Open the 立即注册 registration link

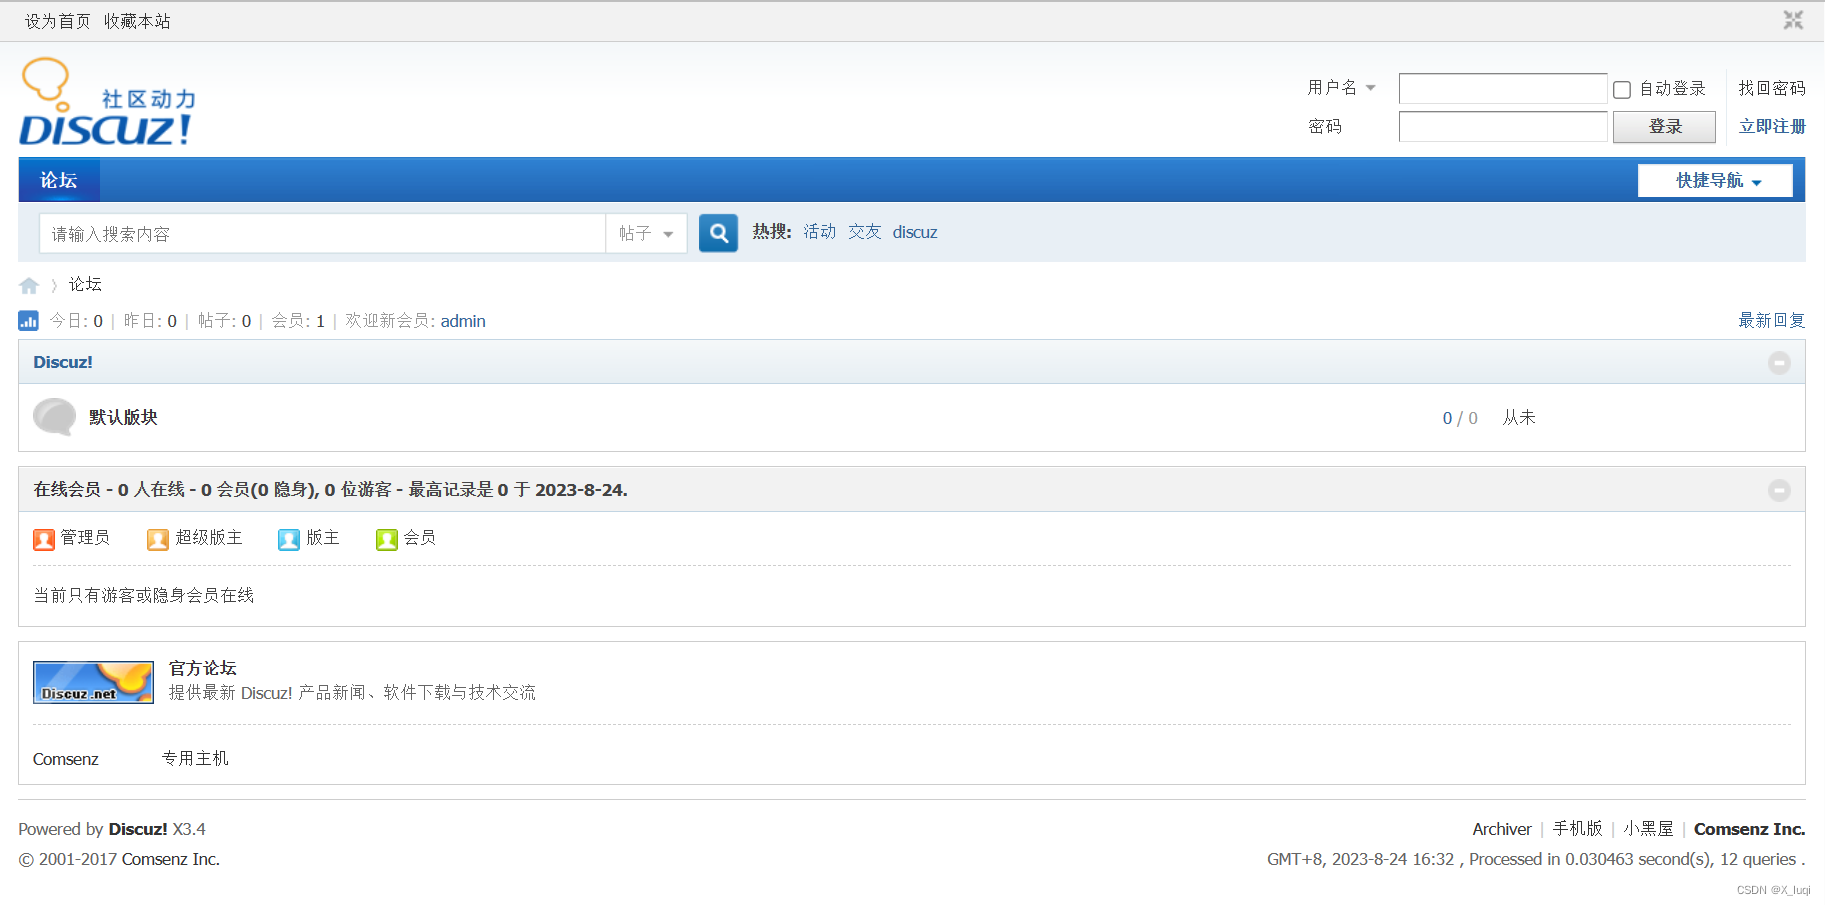point(1772,126)
